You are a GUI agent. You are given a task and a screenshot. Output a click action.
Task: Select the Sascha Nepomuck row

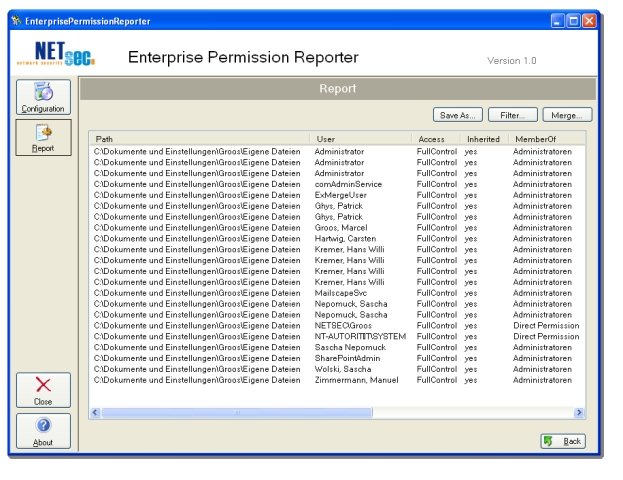click(x=337, y=347)
